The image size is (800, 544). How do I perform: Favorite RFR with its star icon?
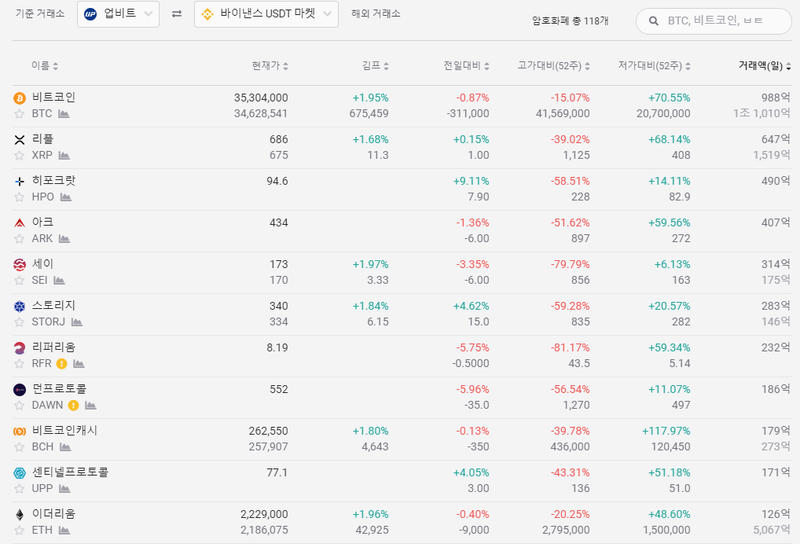pos(19,364)
